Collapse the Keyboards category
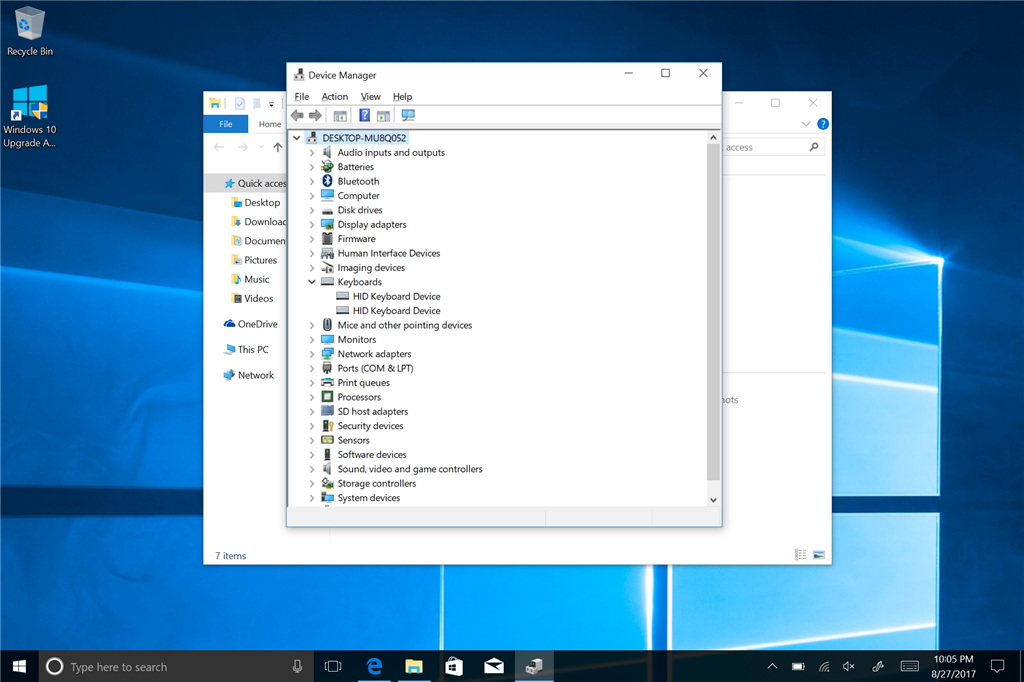Screen dimensions: 1024x682 tap(312, 282)
